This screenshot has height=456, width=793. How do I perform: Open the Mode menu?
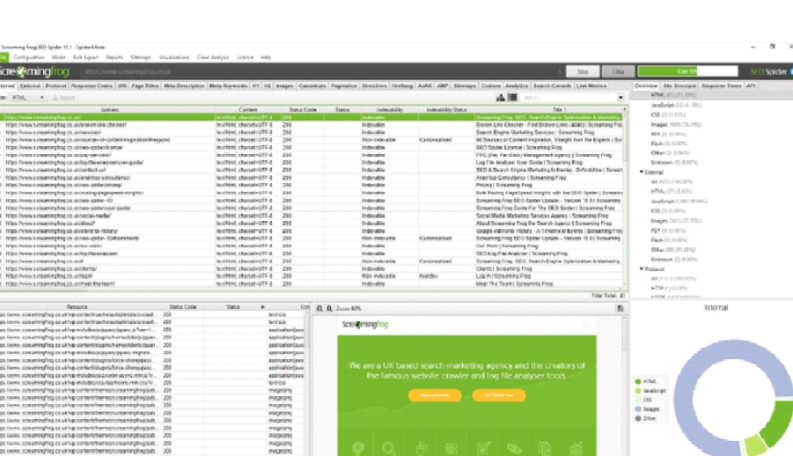(58, 57)
